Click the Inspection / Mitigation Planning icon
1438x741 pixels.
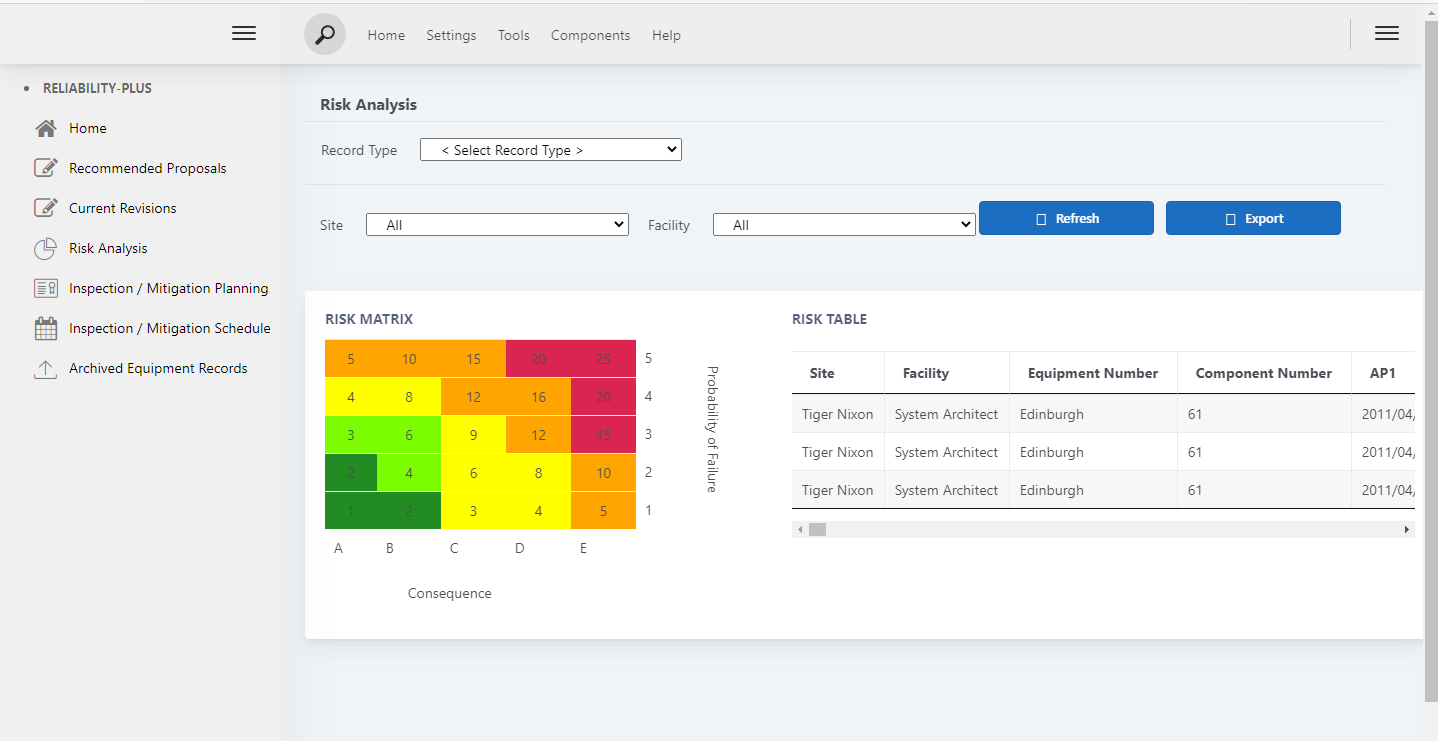pos(45,288)
